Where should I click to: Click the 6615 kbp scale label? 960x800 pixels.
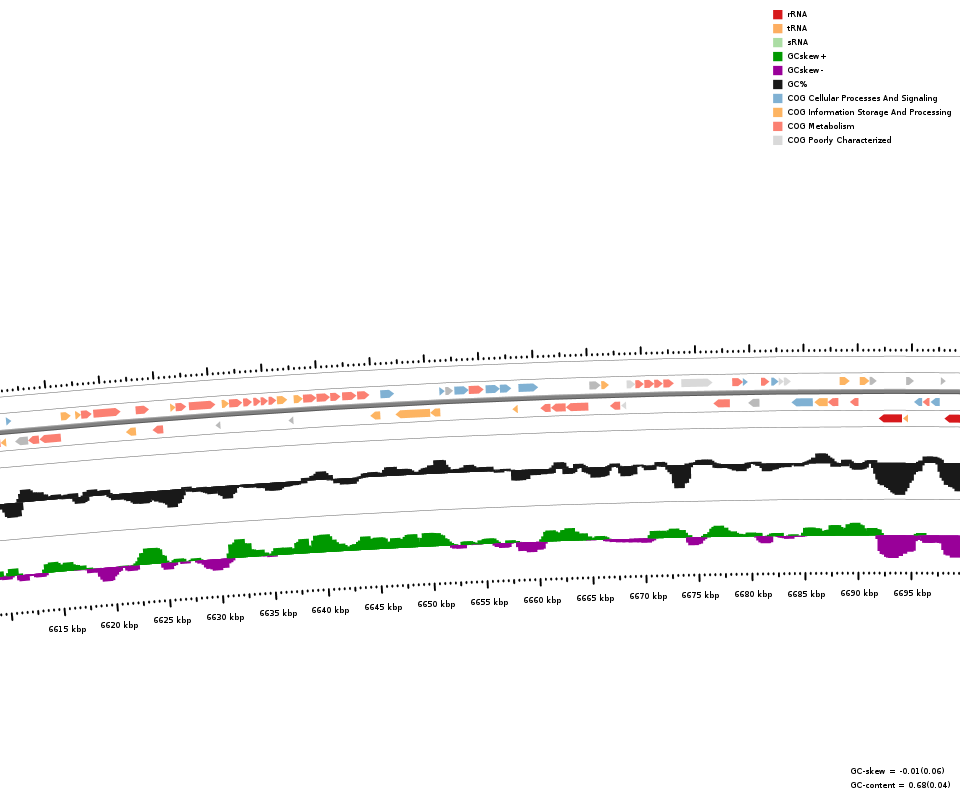pos(67,629)
